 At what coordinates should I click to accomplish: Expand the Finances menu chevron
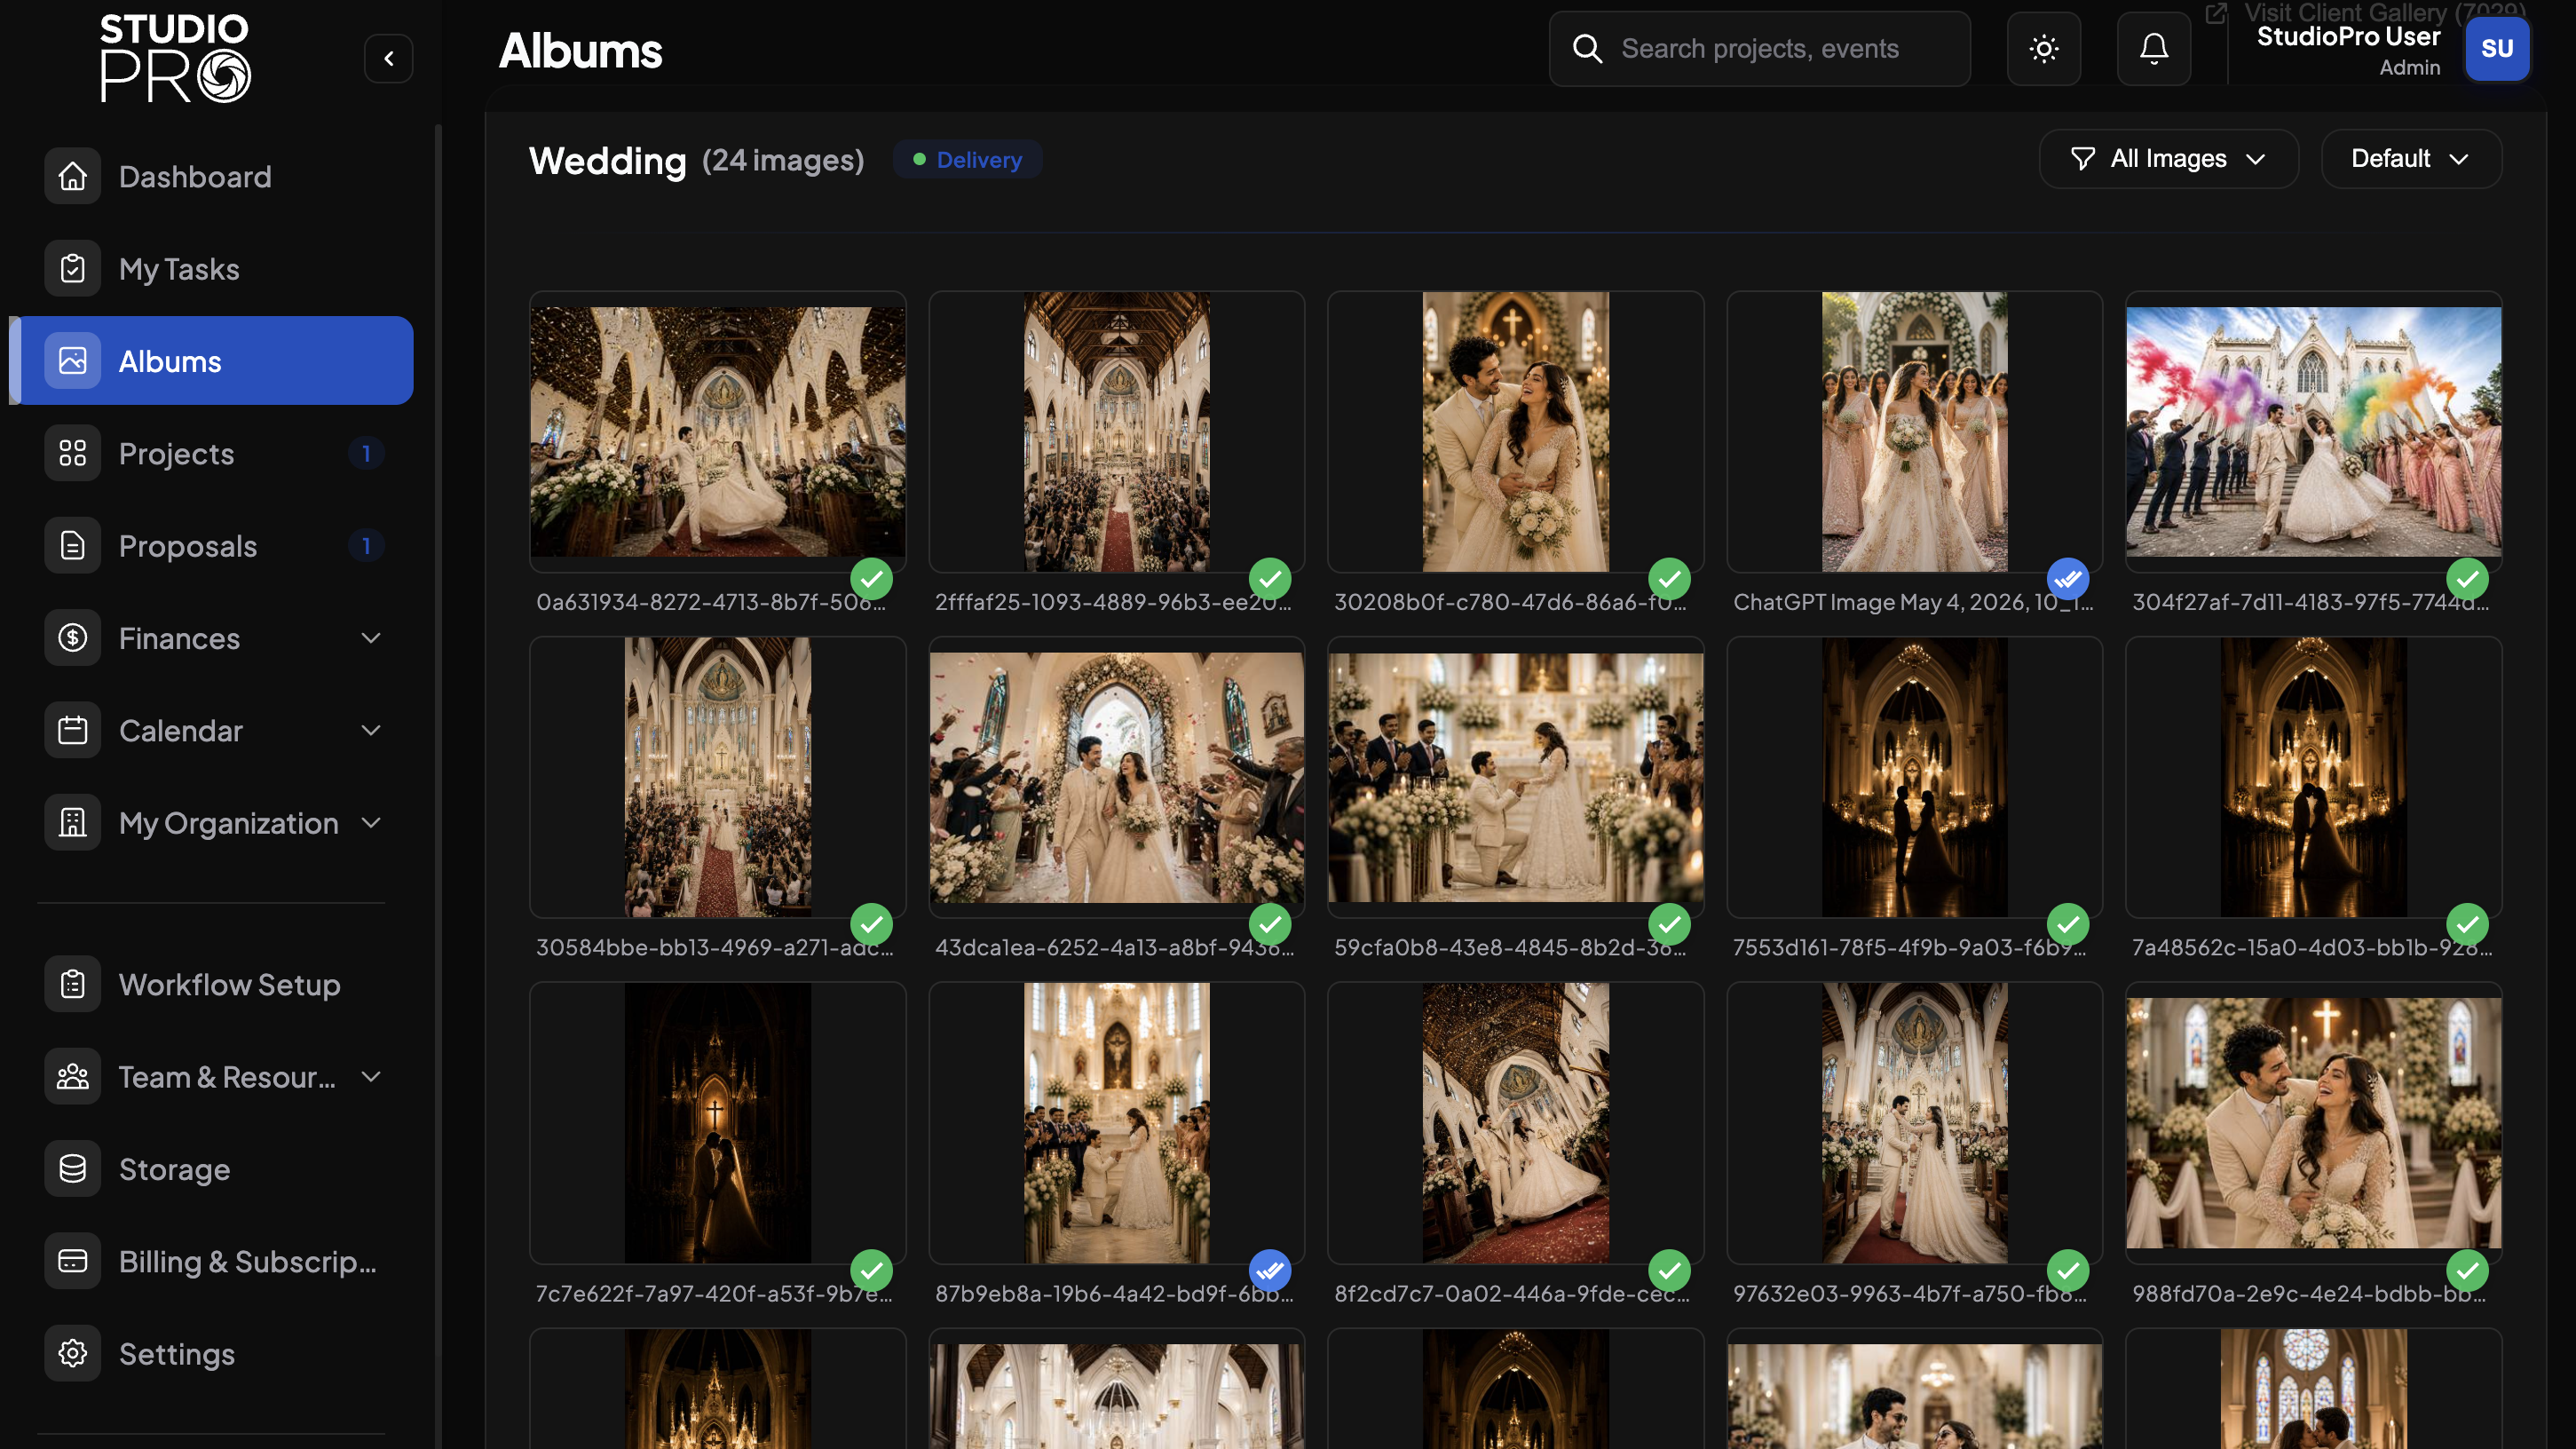(x=371, y=638)
